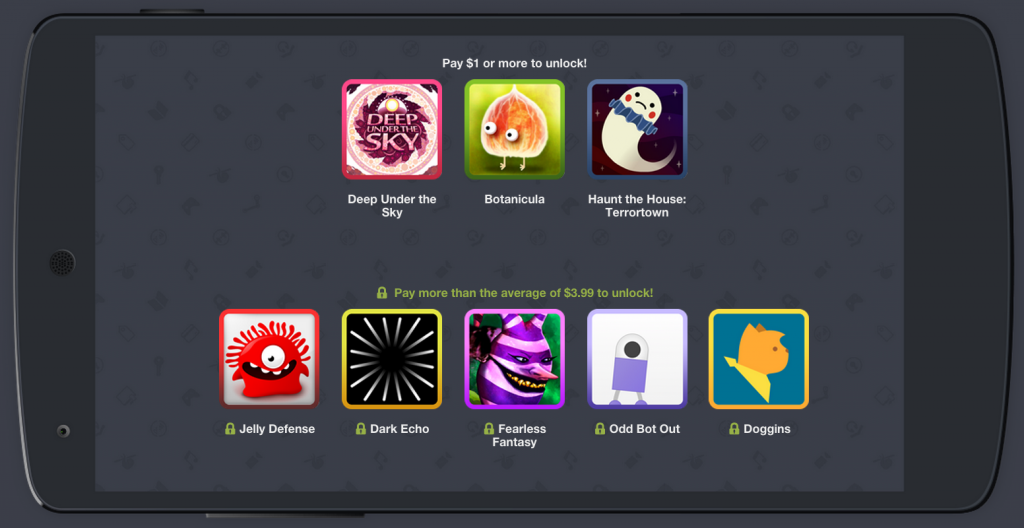The image size is (1024, 528).
Task: Click Pay more than the average text
Action: (x=523, y=293)
